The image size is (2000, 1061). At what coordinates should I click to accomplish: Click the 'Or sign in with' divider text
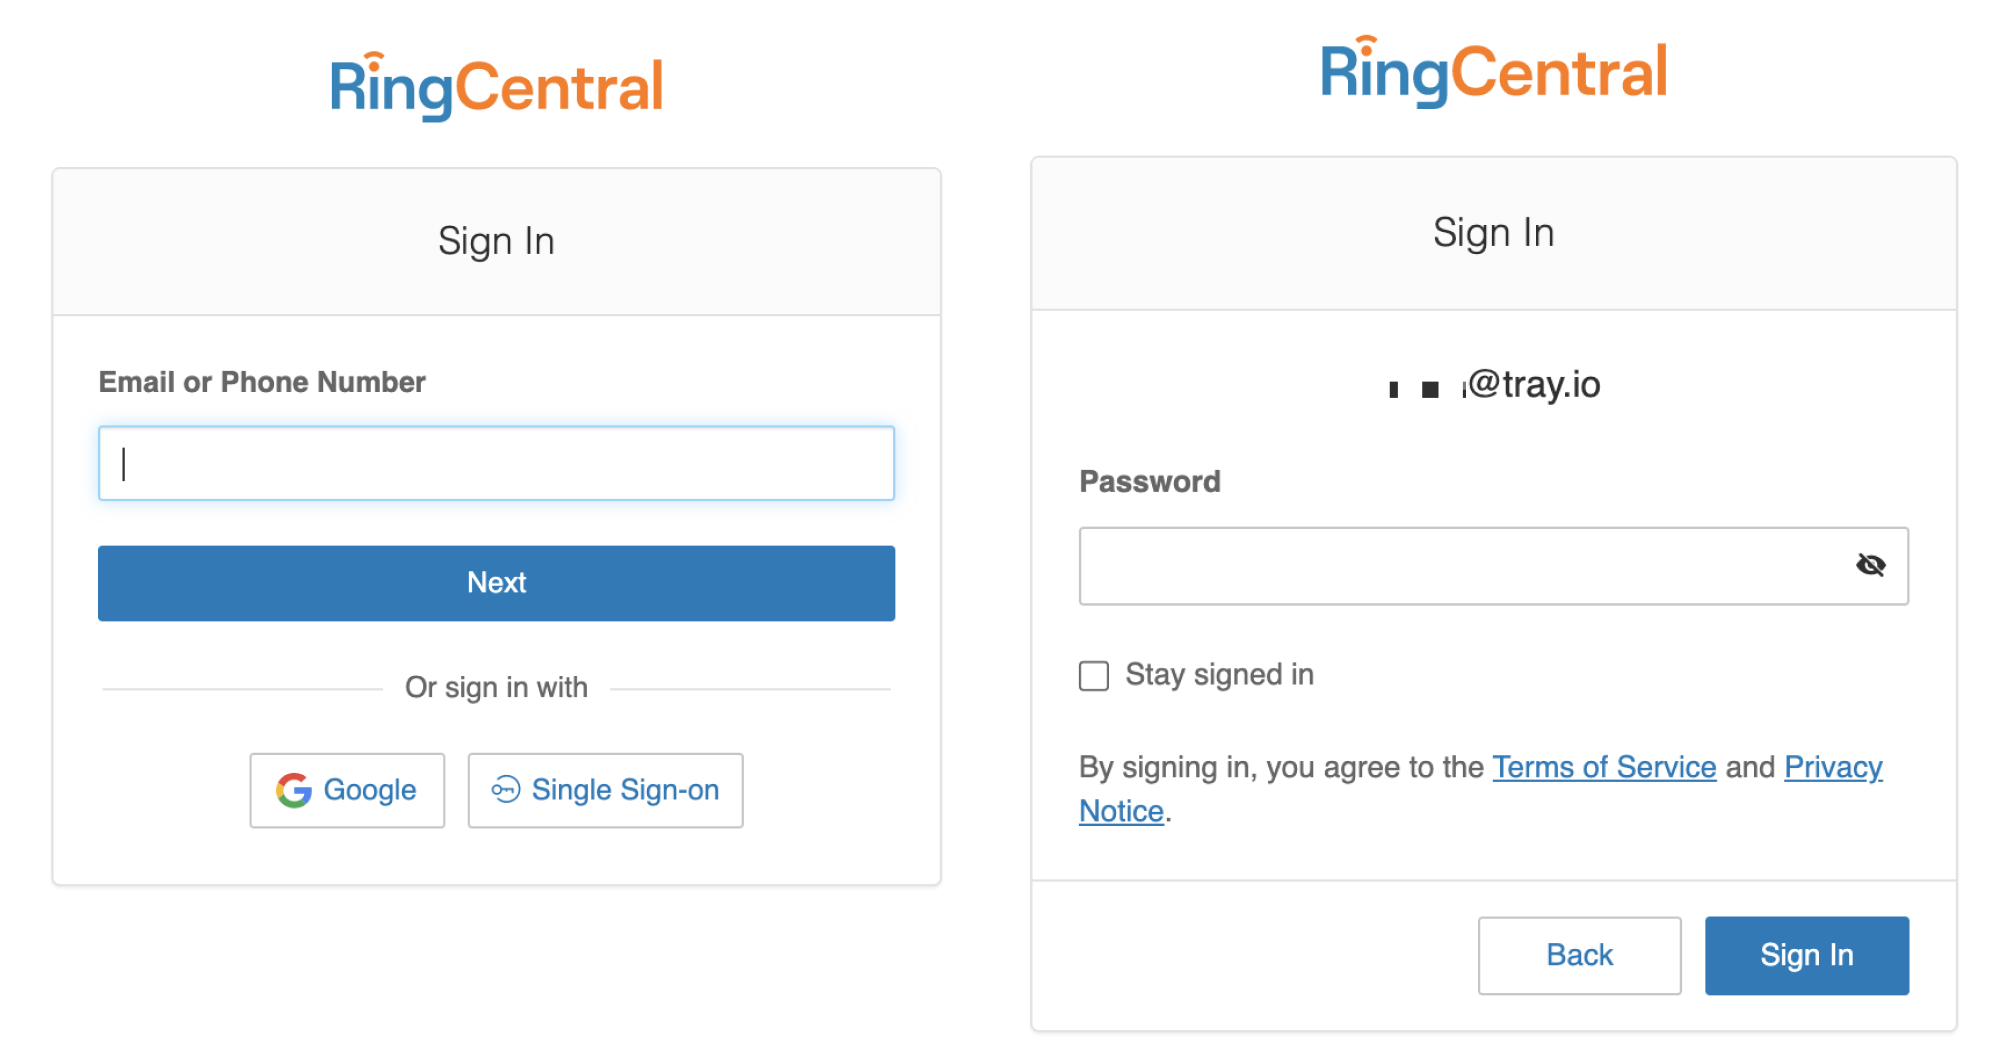[496, 687]
